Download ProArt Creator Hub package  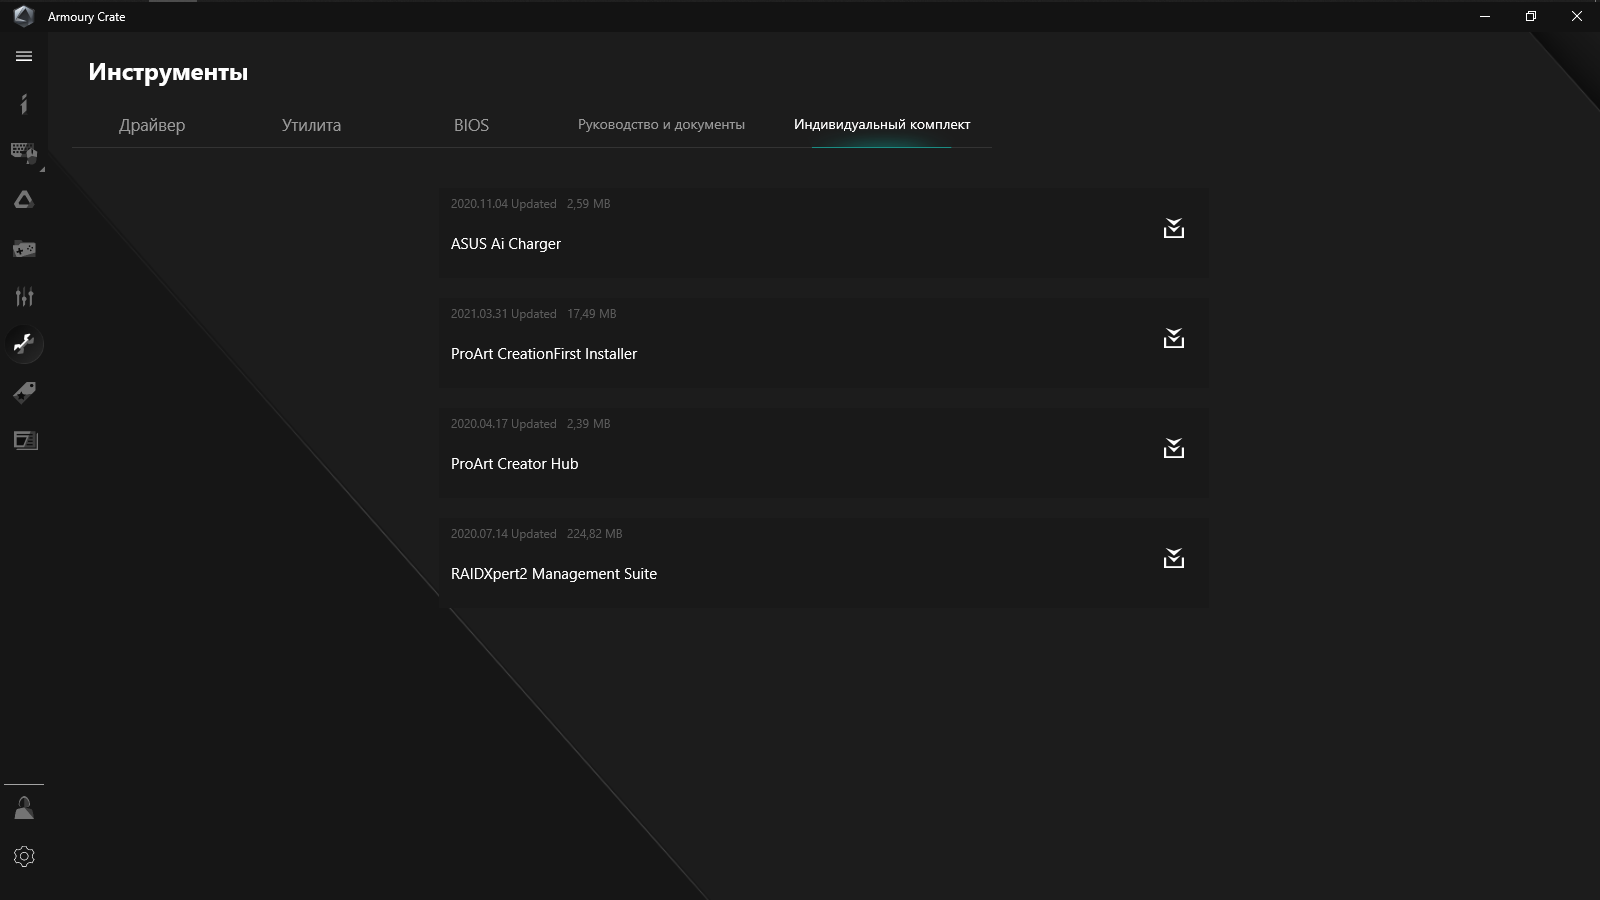(1174, 449)
